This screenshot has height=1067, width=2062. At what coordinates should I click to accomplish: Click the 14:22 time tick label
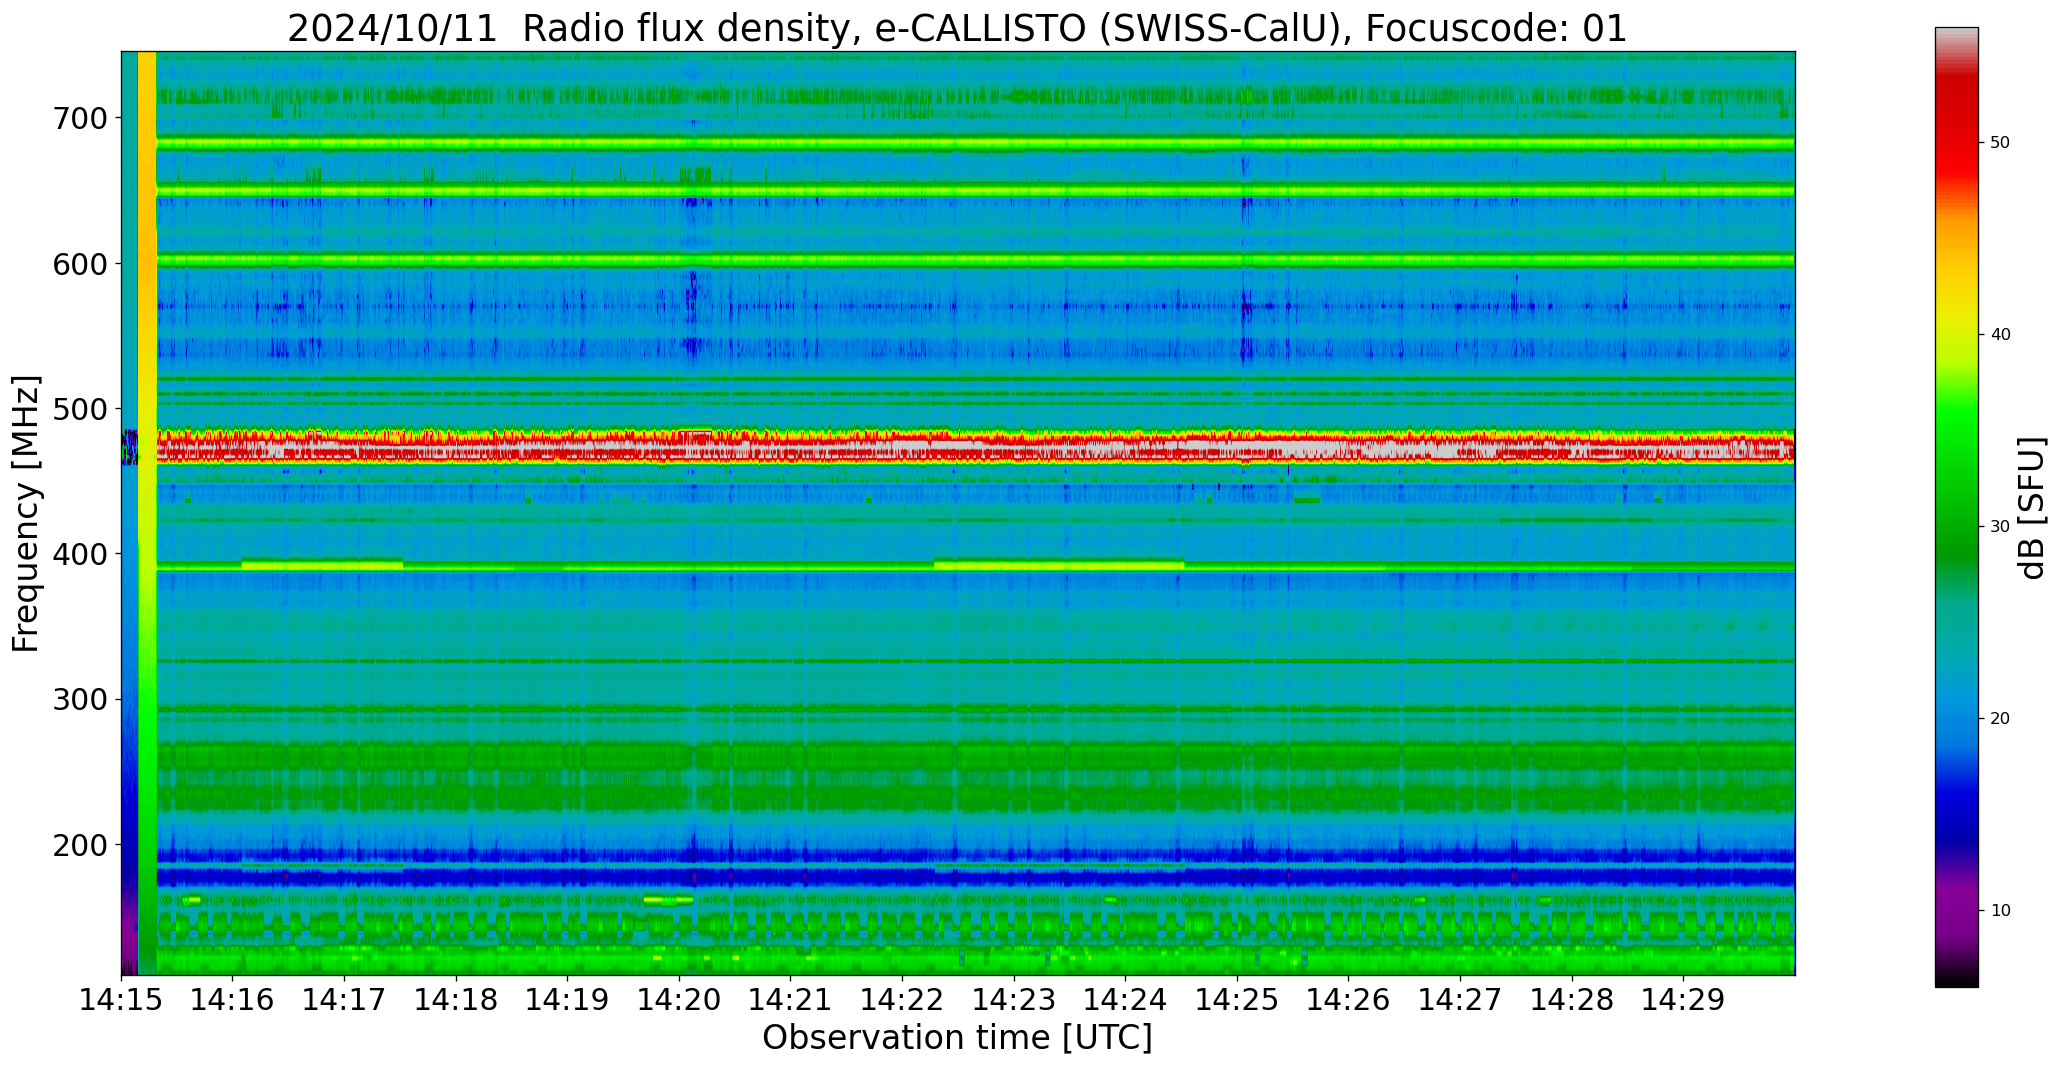[x=902, y=999]
